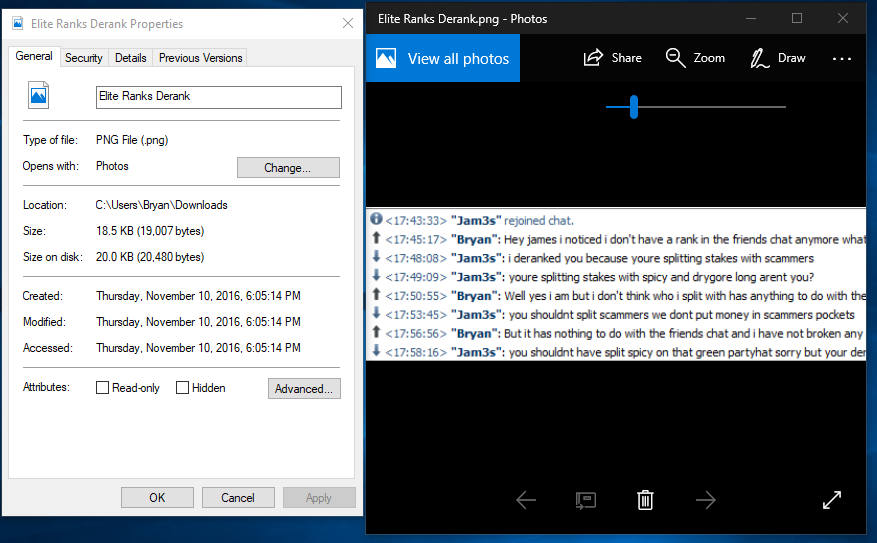The width and height of the screenshot is (877, 543).
Task: Click View all photos in Photos
Action: (x=443, y=58)
